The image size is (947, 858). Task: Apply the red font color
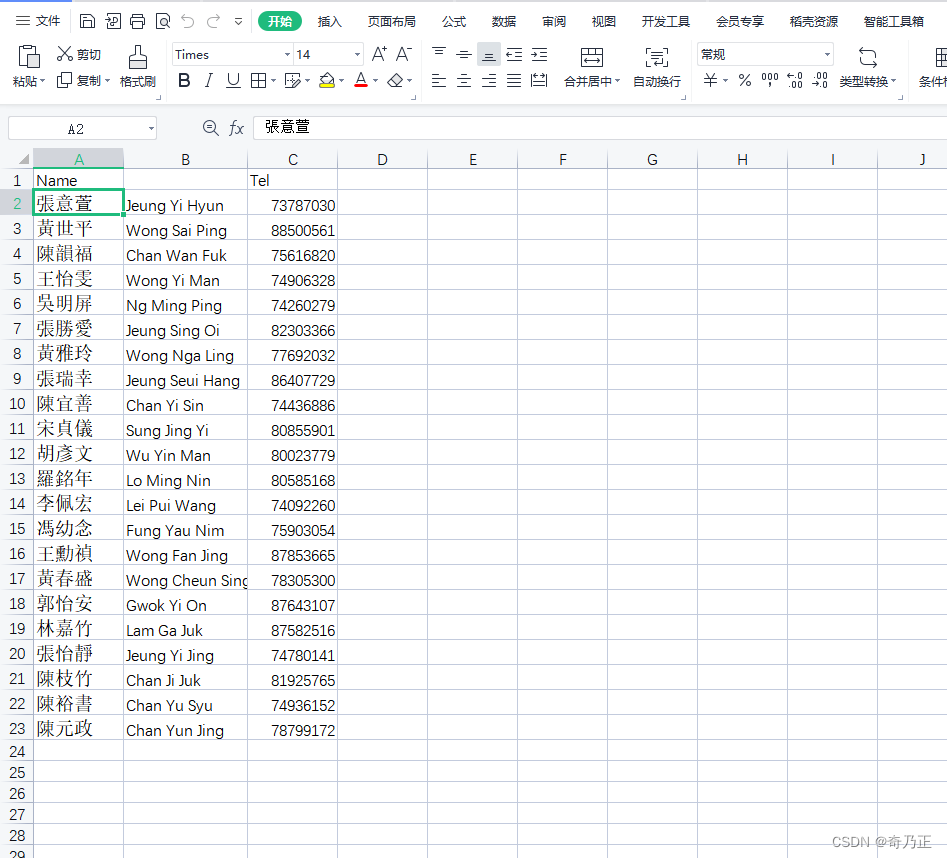pyautogui.click(x=361, y=80)
